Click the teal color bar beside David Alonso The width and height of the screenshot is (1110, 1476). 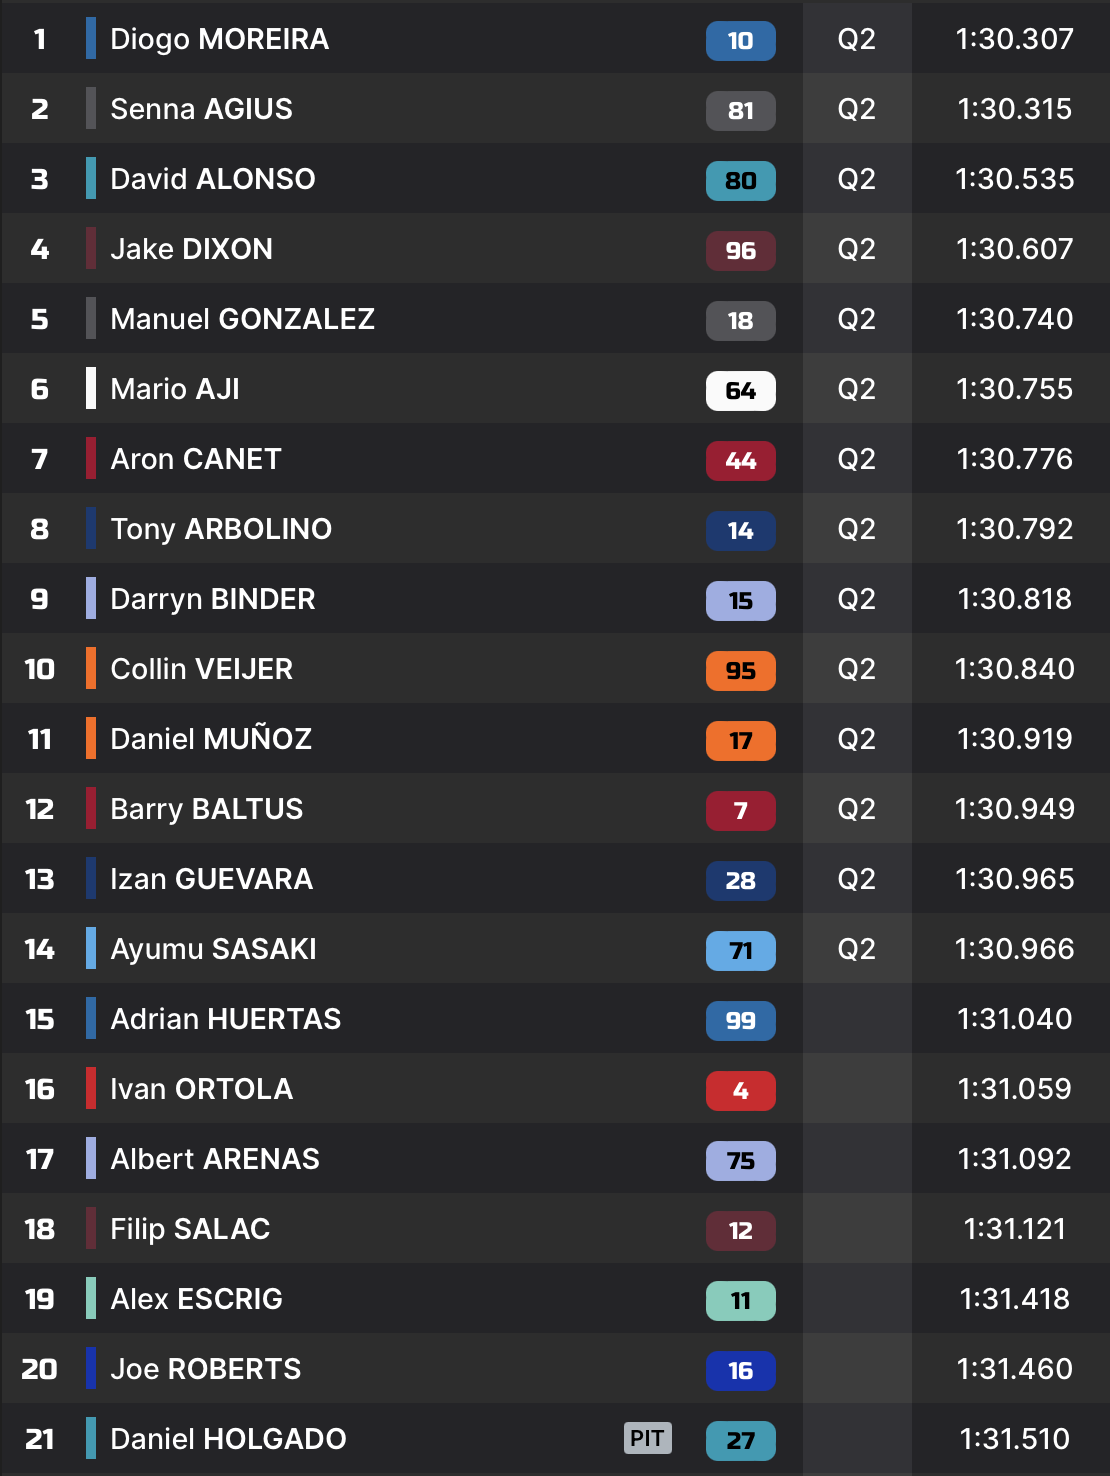[91, 179]
